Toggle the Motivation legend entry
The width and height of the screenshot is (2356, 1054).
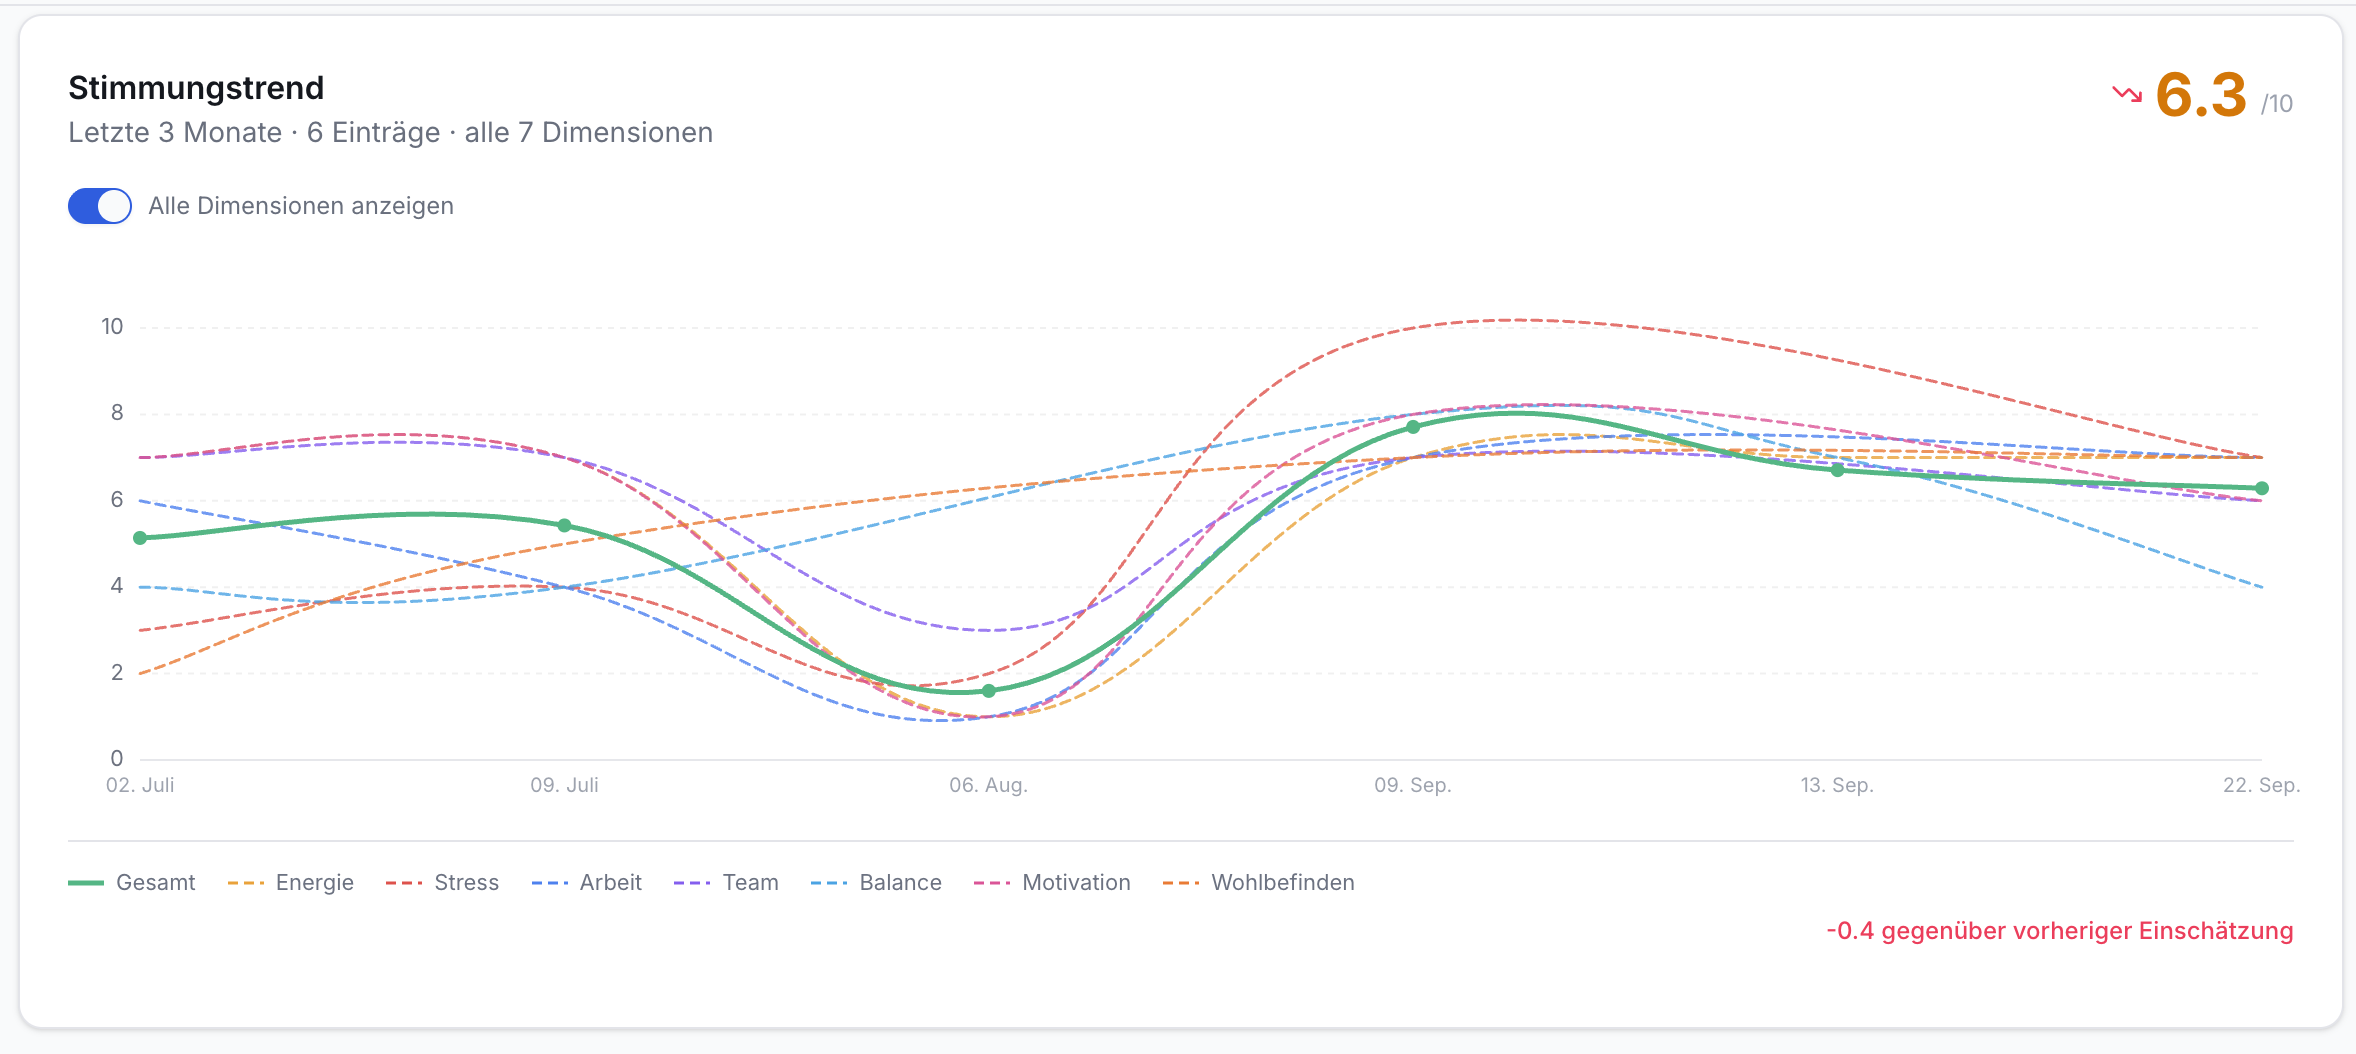pyautogui.click(x=1053, y=883)
